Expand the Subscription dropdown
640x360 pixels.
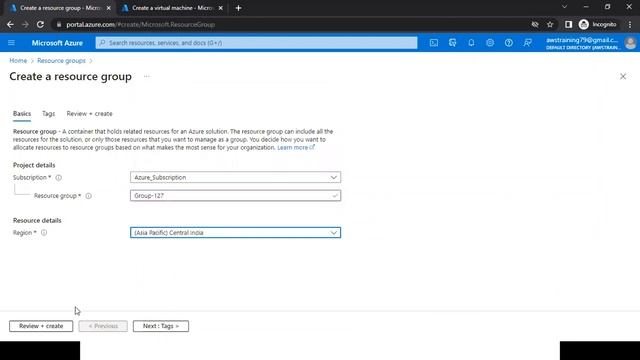tap(236, 177)
